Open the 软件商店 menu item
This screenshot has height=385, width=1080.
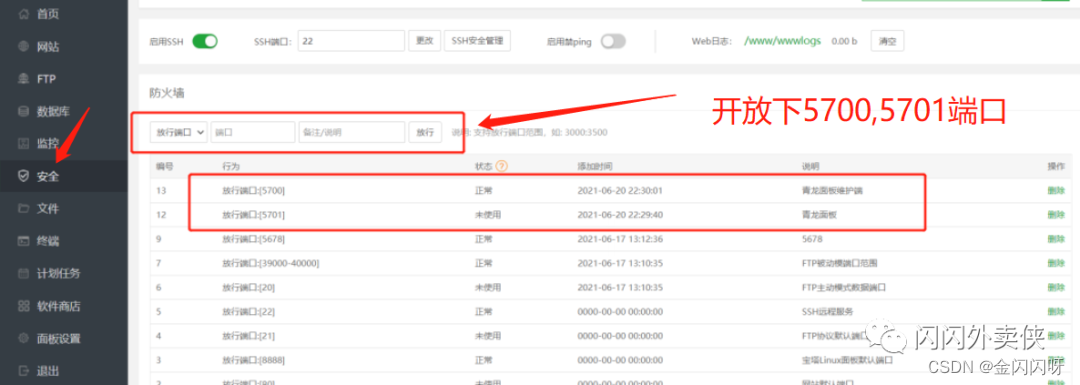pos(59,306)
